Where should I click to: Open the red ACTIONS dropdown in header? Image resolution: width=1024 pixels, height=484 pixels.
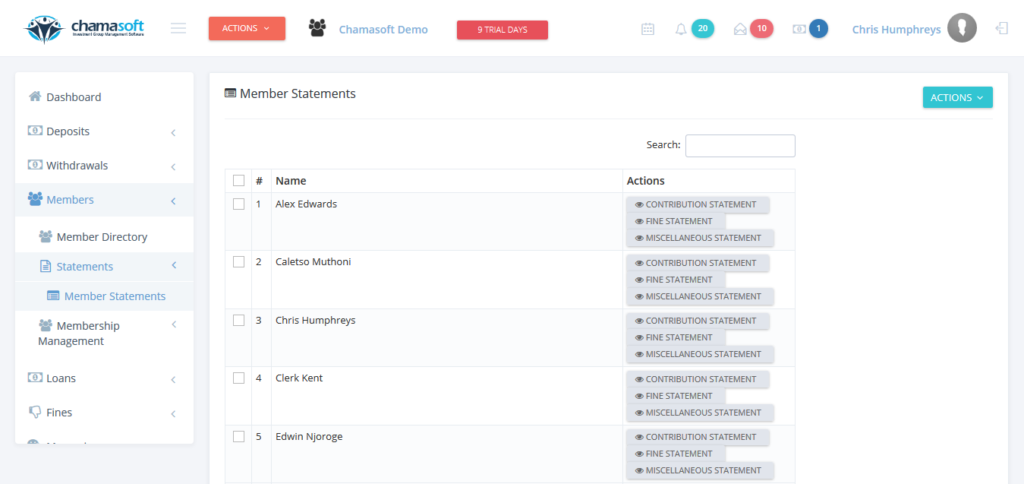pyautogui.click(x=247, y=29)
